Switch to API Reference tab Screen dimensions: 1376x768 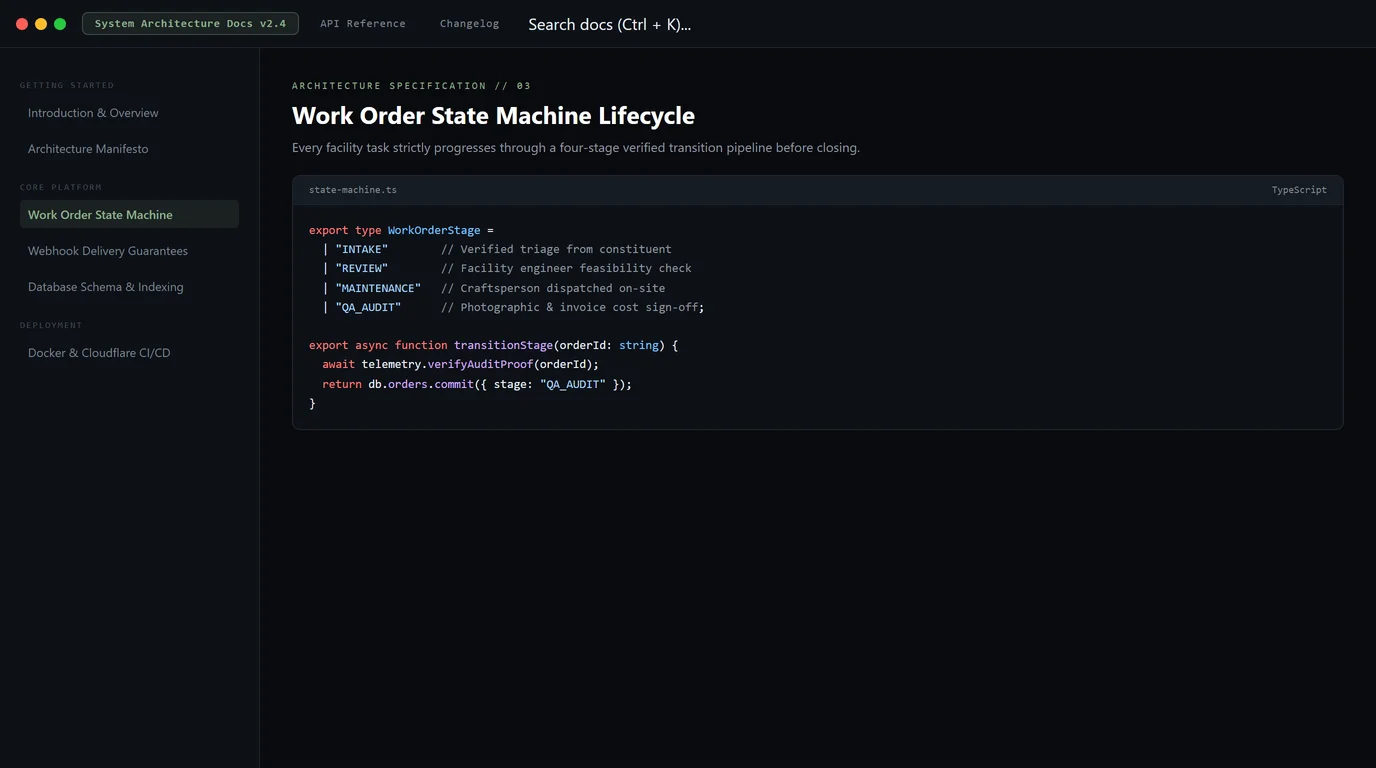click(x=363, y=23)
